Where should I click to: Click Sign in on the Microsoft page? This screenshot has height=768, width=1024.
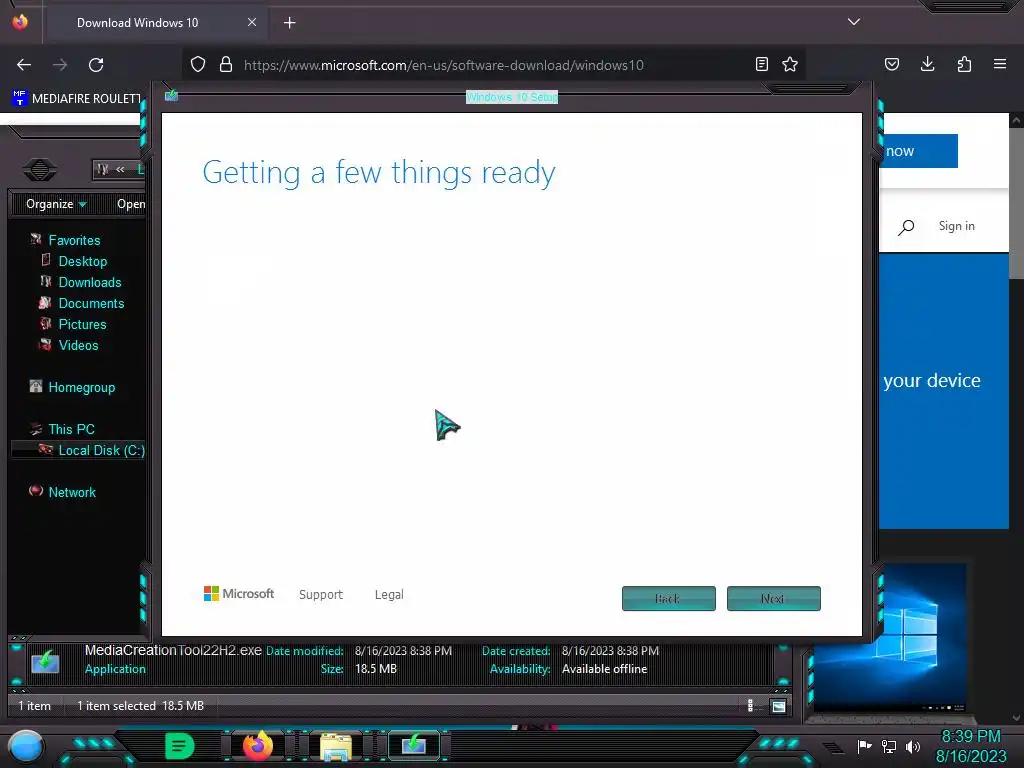coord(956,226)
